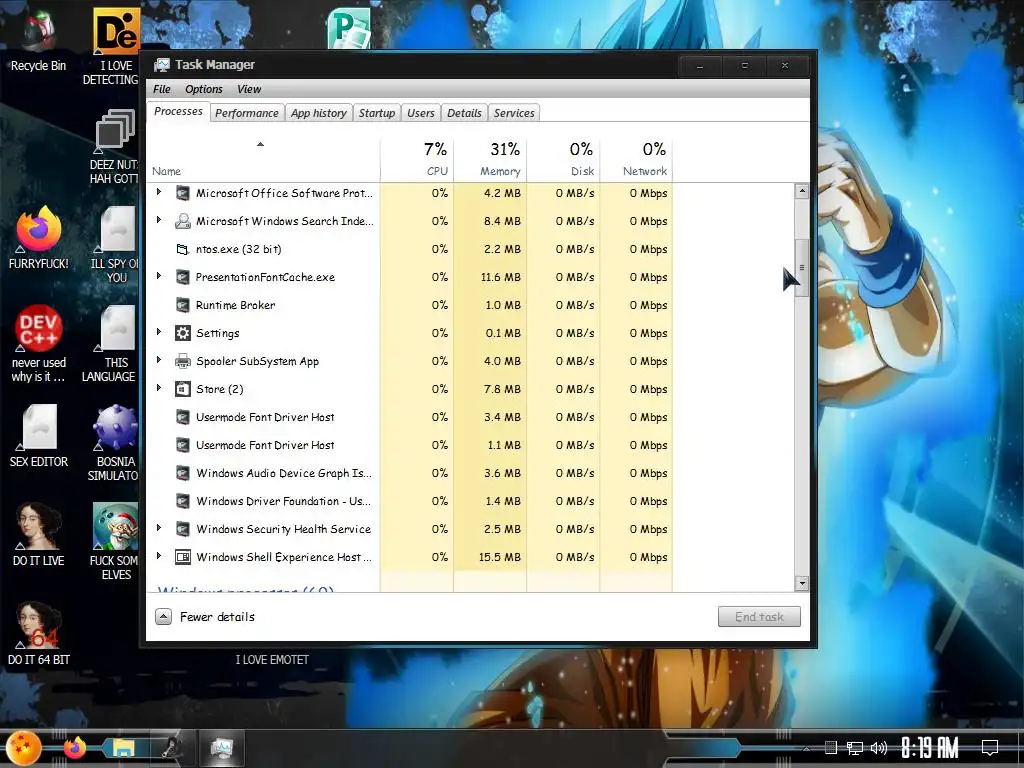The image size is (1024, 768).
Task: Select the ntos.exe (32 bit) process
Action: 410,249
